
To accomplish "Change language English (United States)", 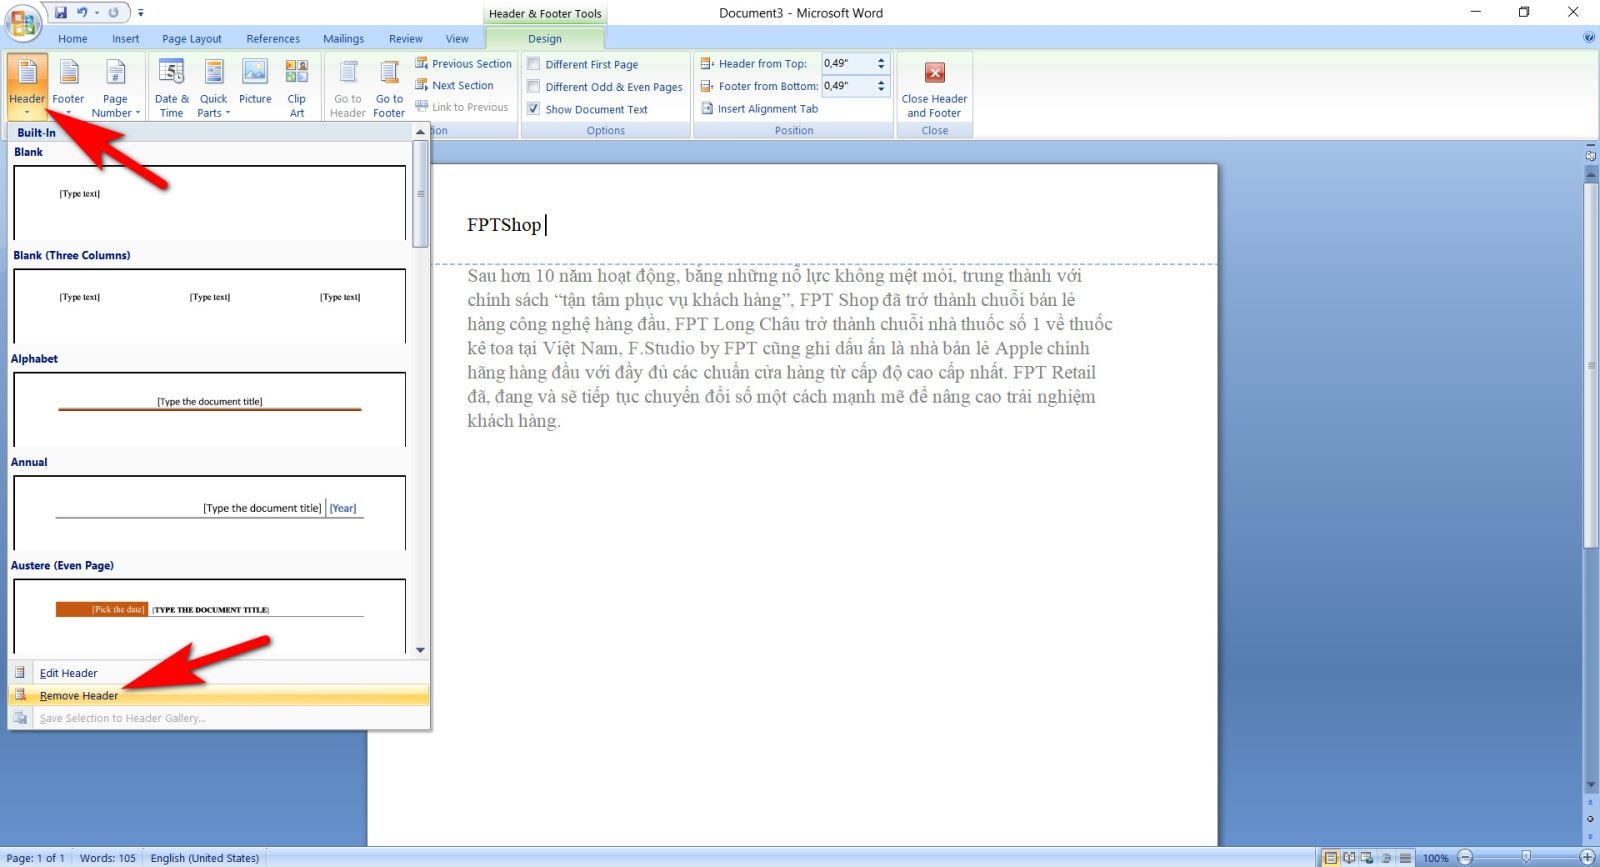I will tap(204, 858).
